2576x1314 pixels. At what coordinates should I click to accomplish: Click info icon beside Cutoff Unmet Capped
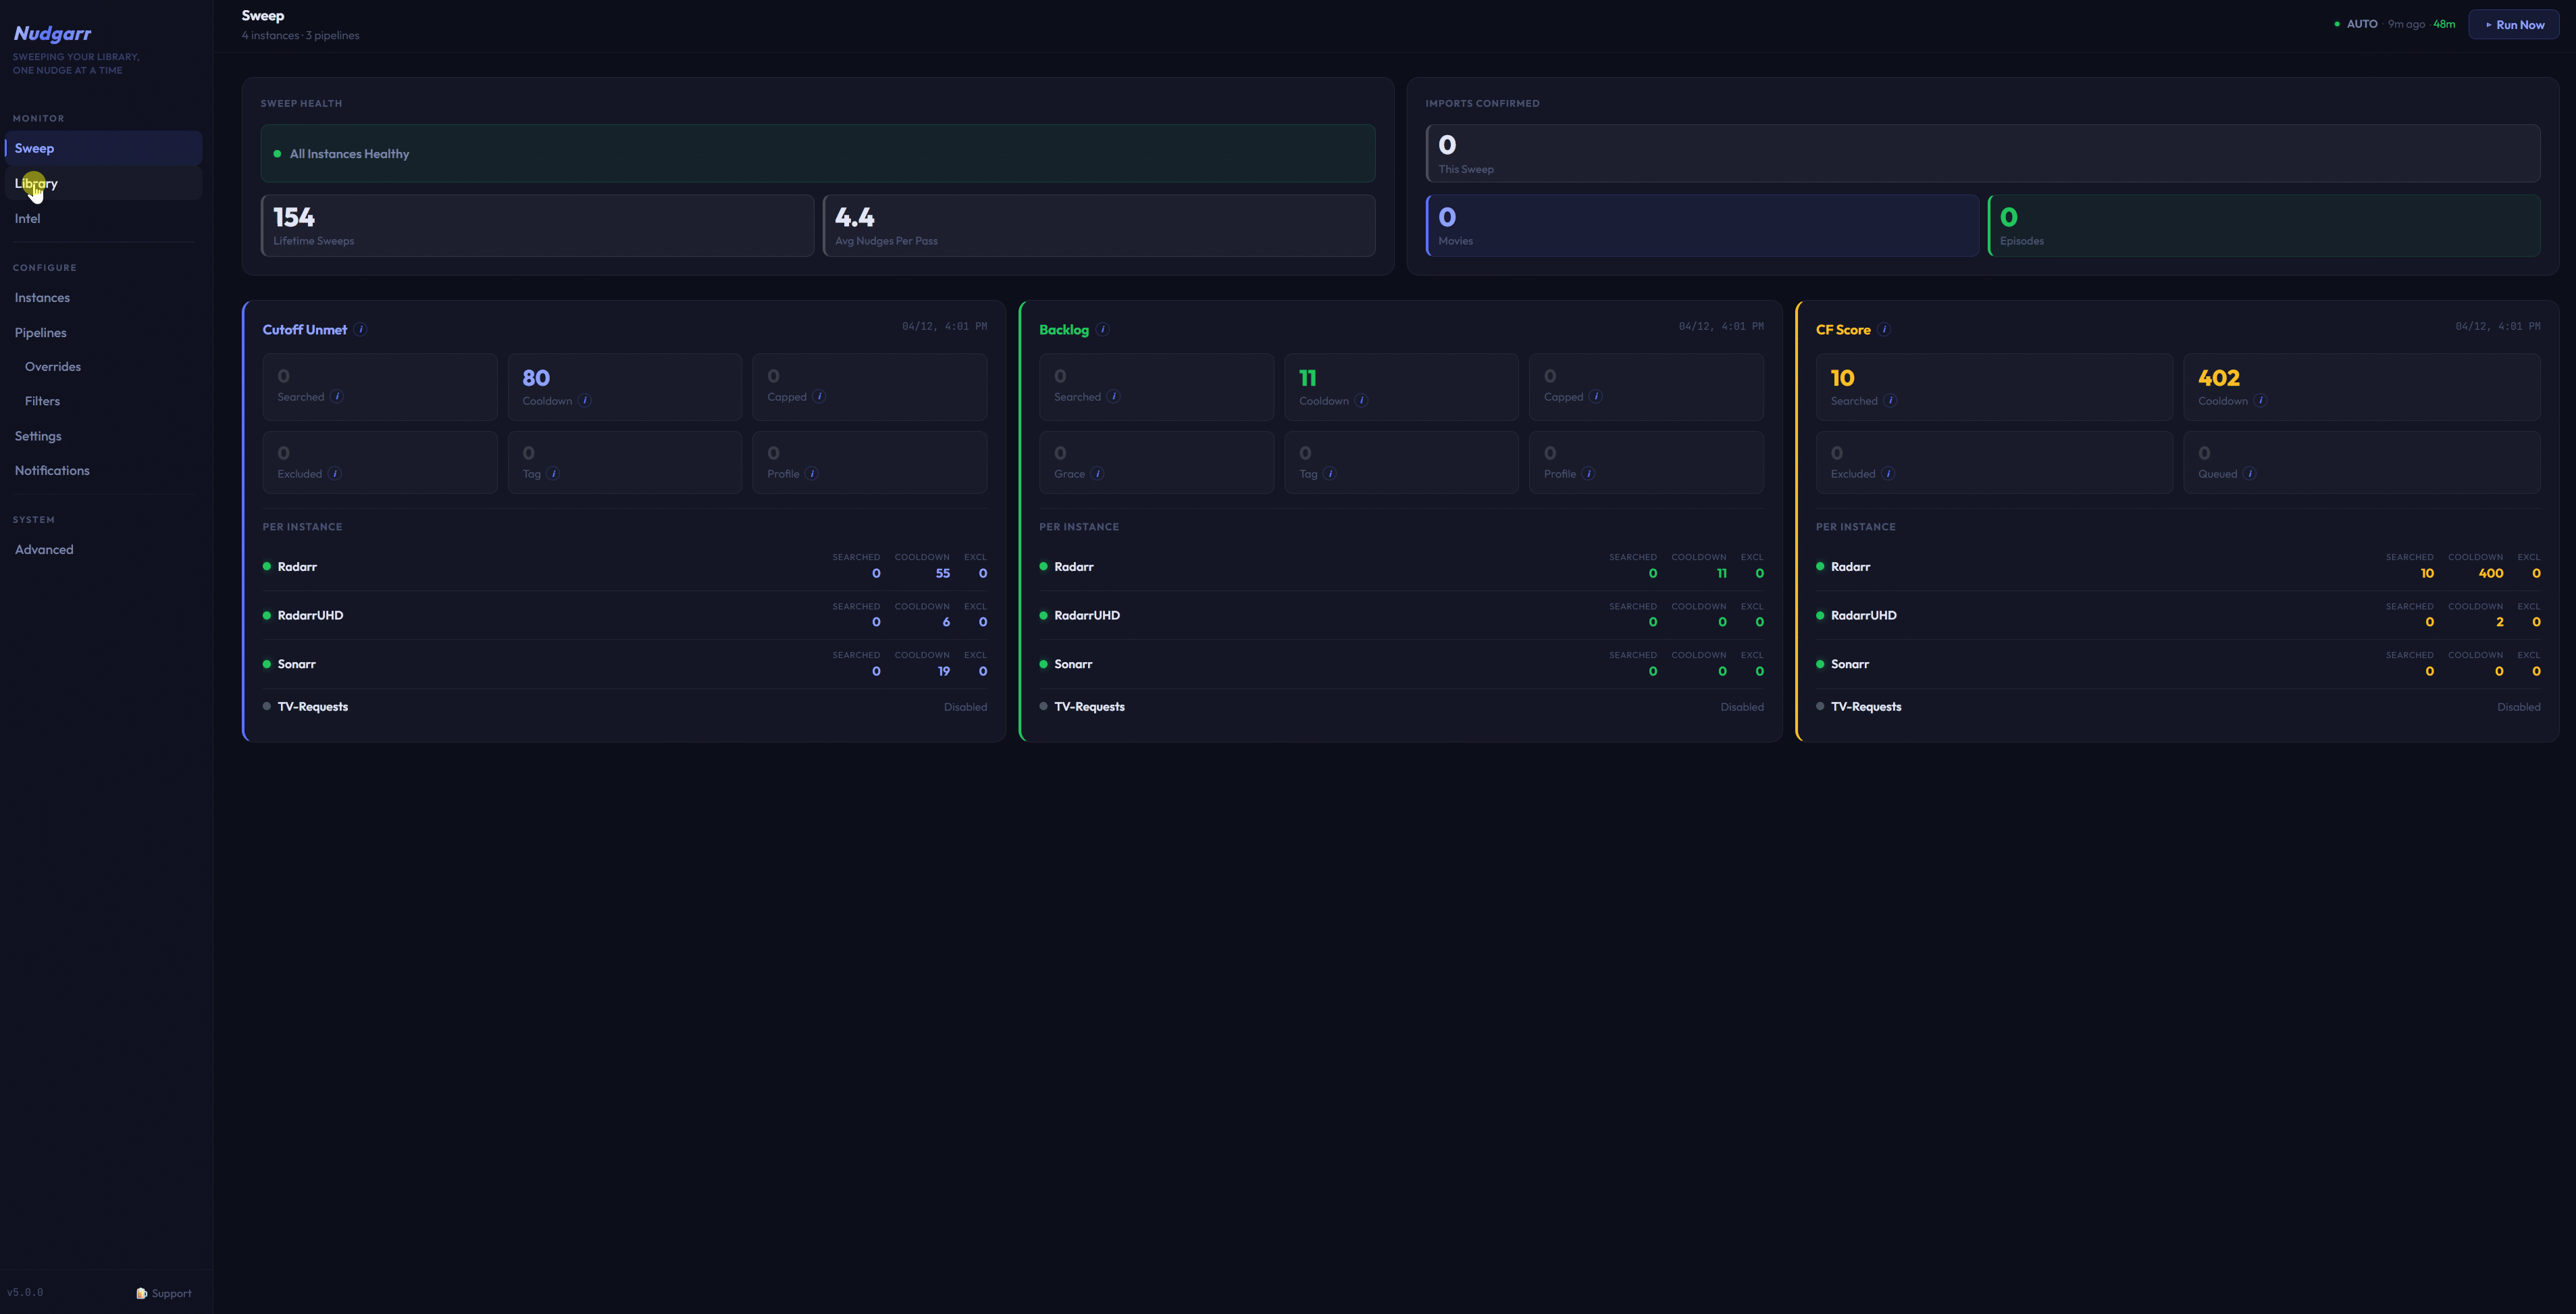(819, 396)
